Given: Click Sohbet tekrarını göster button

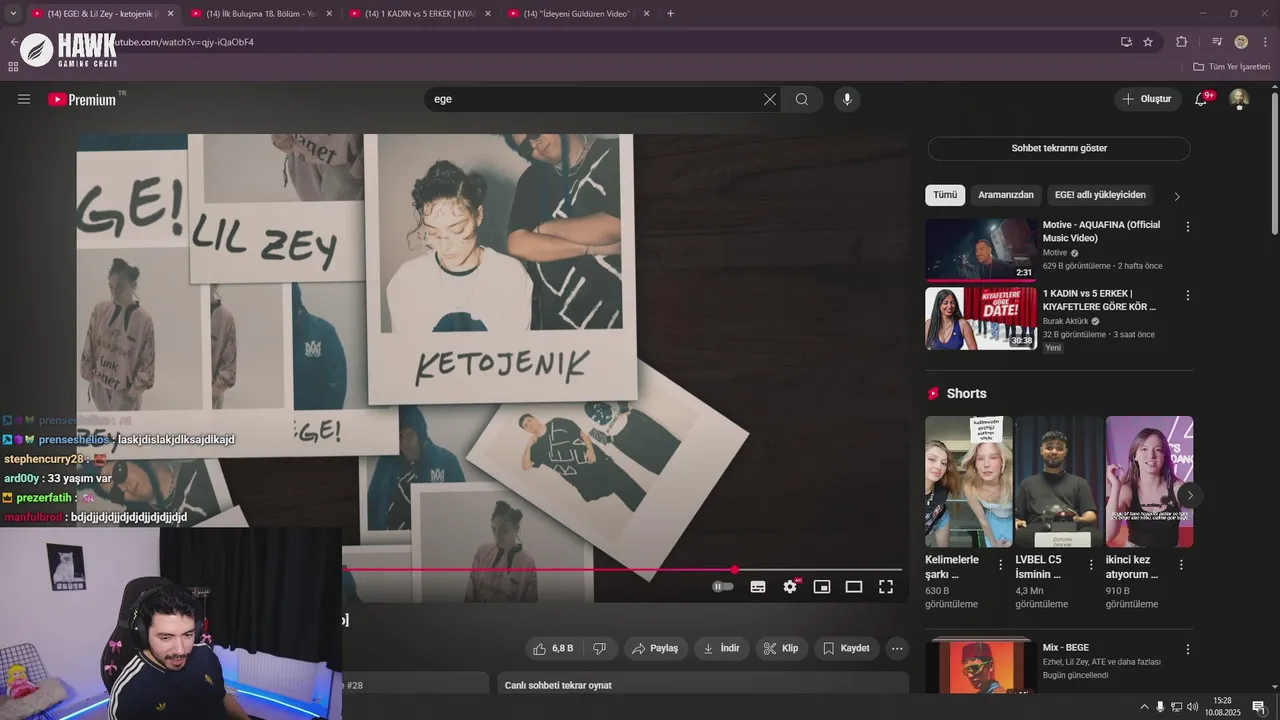Looking at the screenshot, I should (x=1059, y=148).
